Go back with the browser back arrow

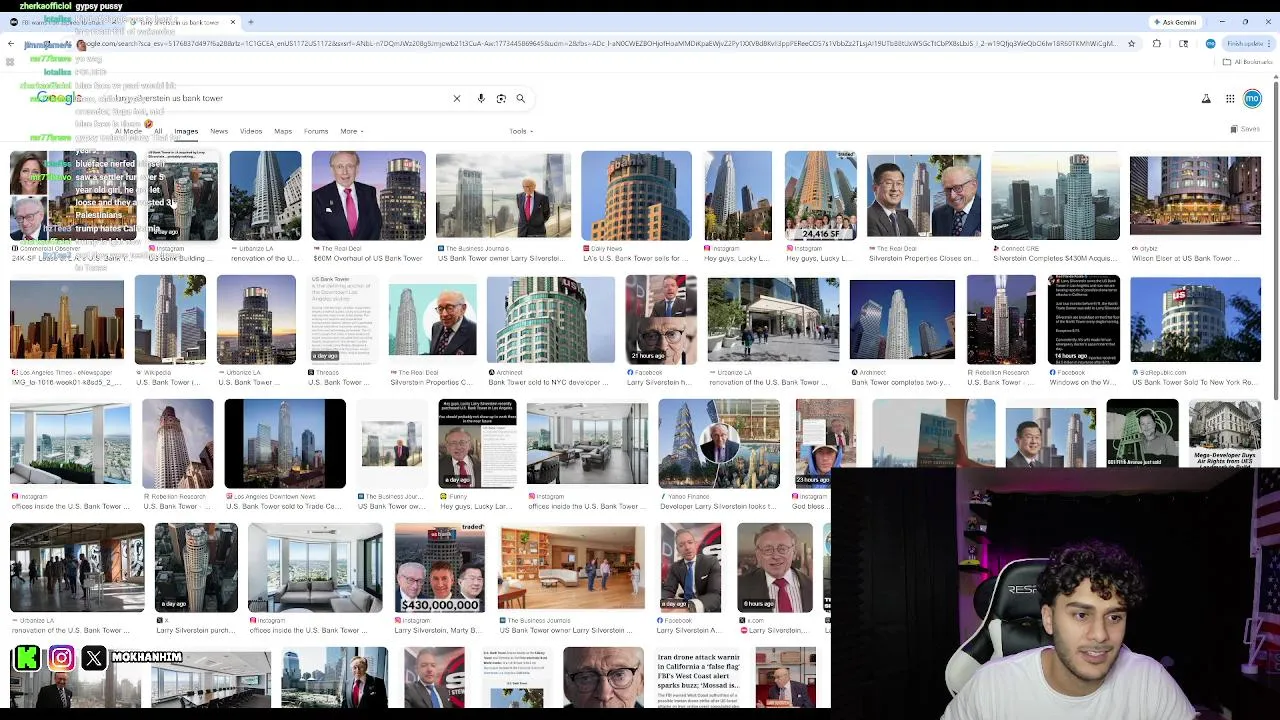(x=11, y=44)
